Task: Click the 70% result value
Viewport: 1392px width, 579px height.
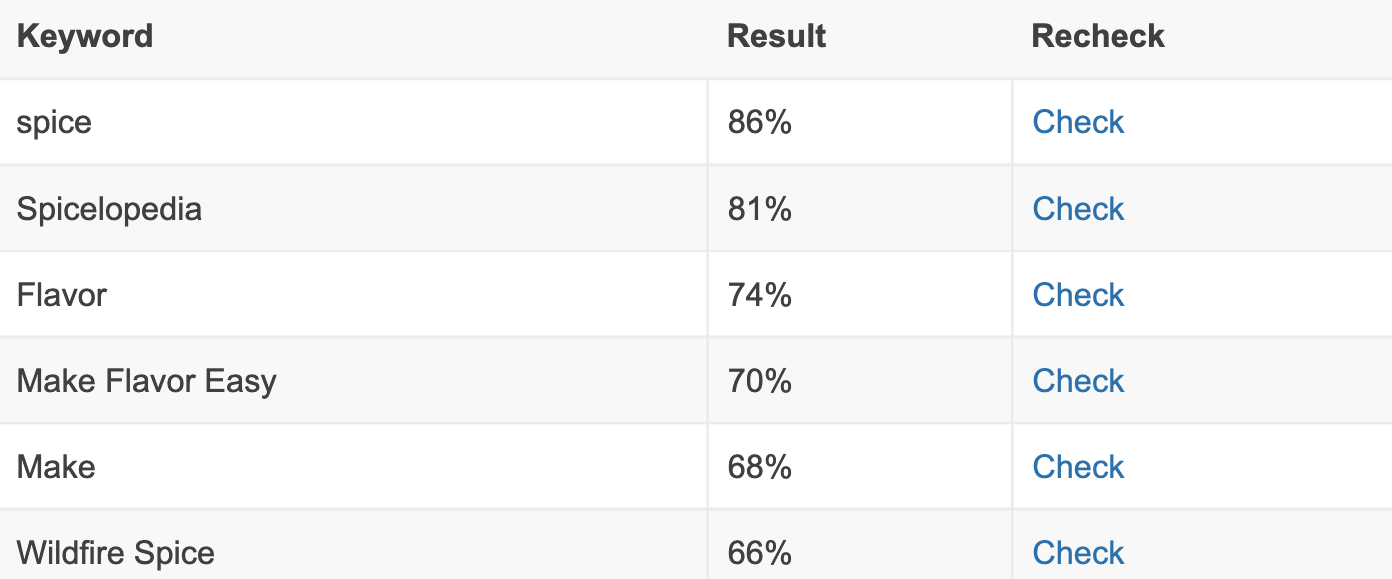Action: [760, 381]
